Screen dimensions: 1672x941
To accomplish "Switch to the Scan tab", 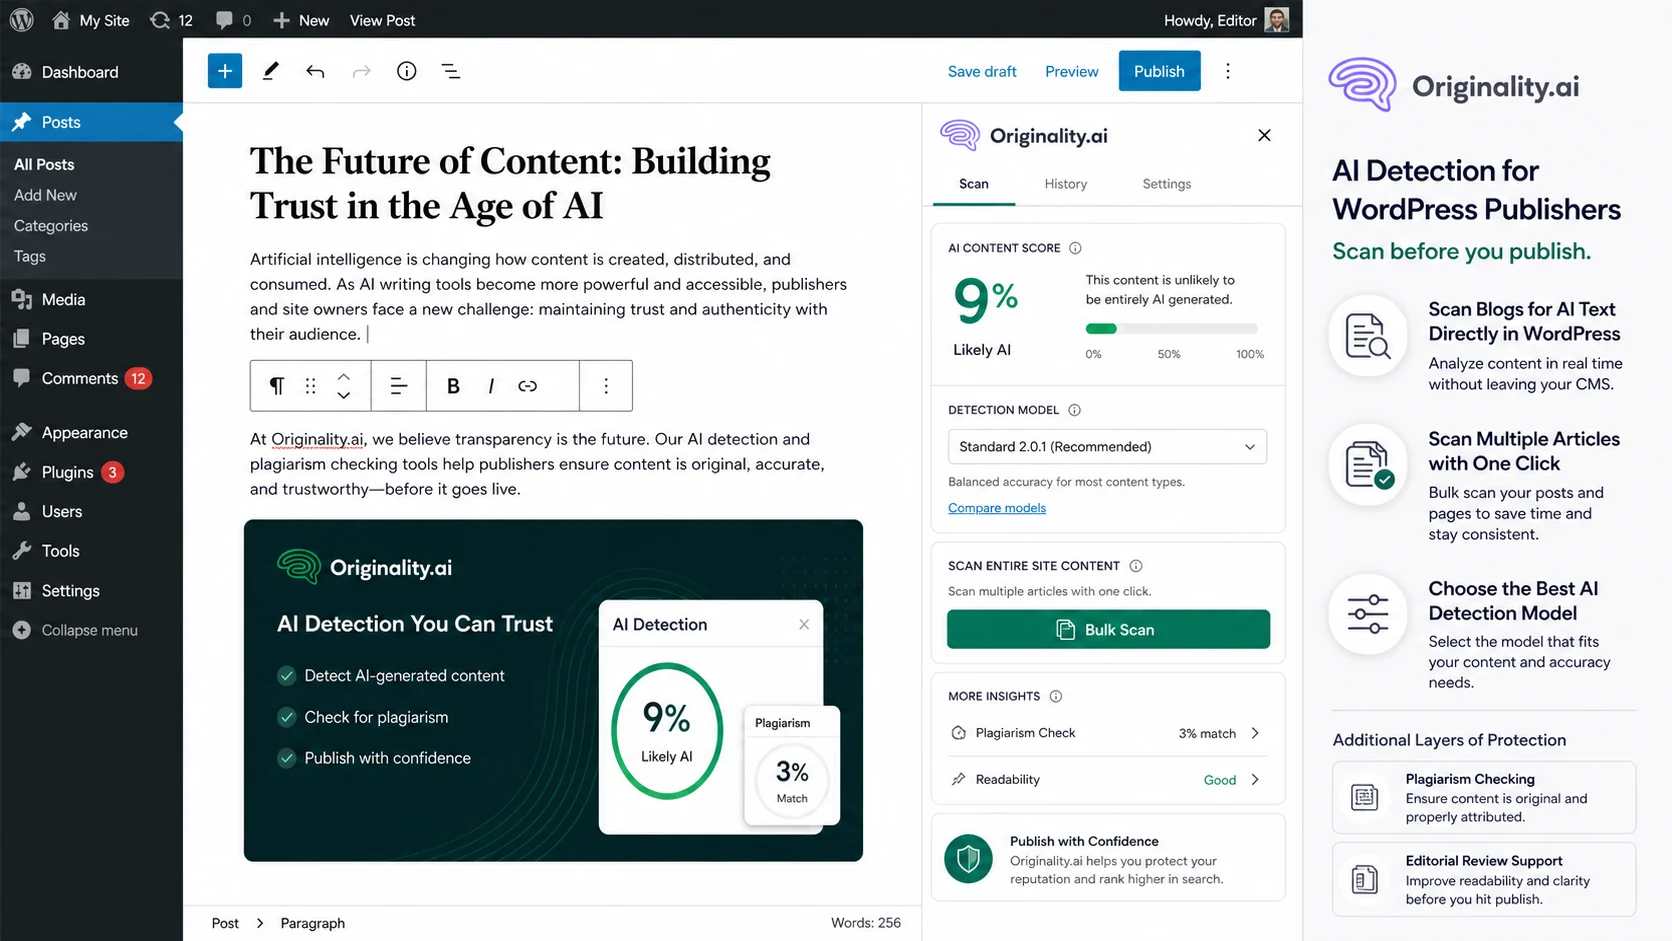I will tap(973, 184).
